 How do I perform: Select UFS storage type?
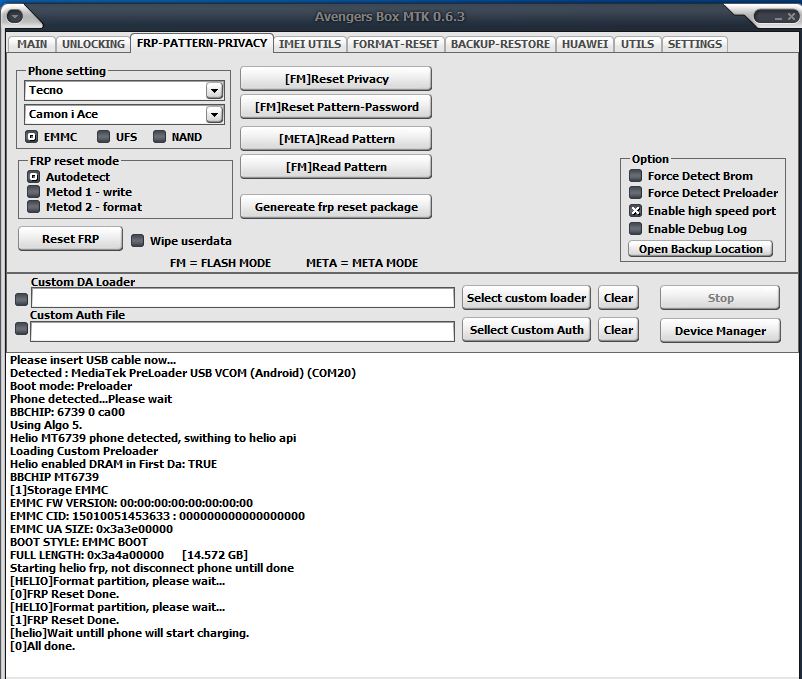click(x=103, y=137)
